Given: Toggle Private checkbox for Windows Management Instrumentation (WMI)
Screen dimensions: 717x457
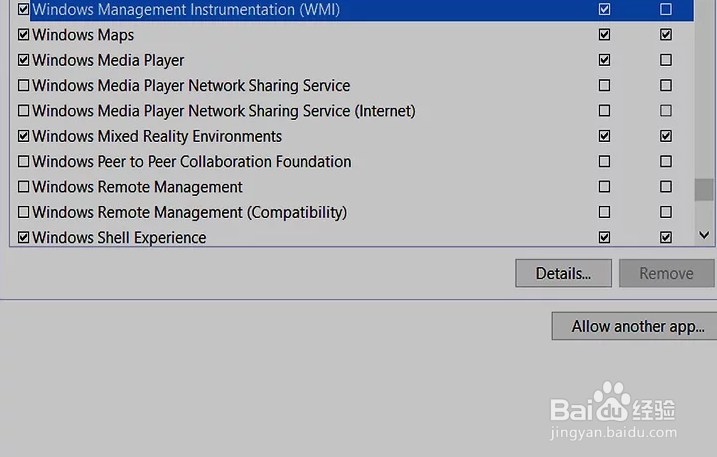Looking at the screenshot, I should (605, 9).
